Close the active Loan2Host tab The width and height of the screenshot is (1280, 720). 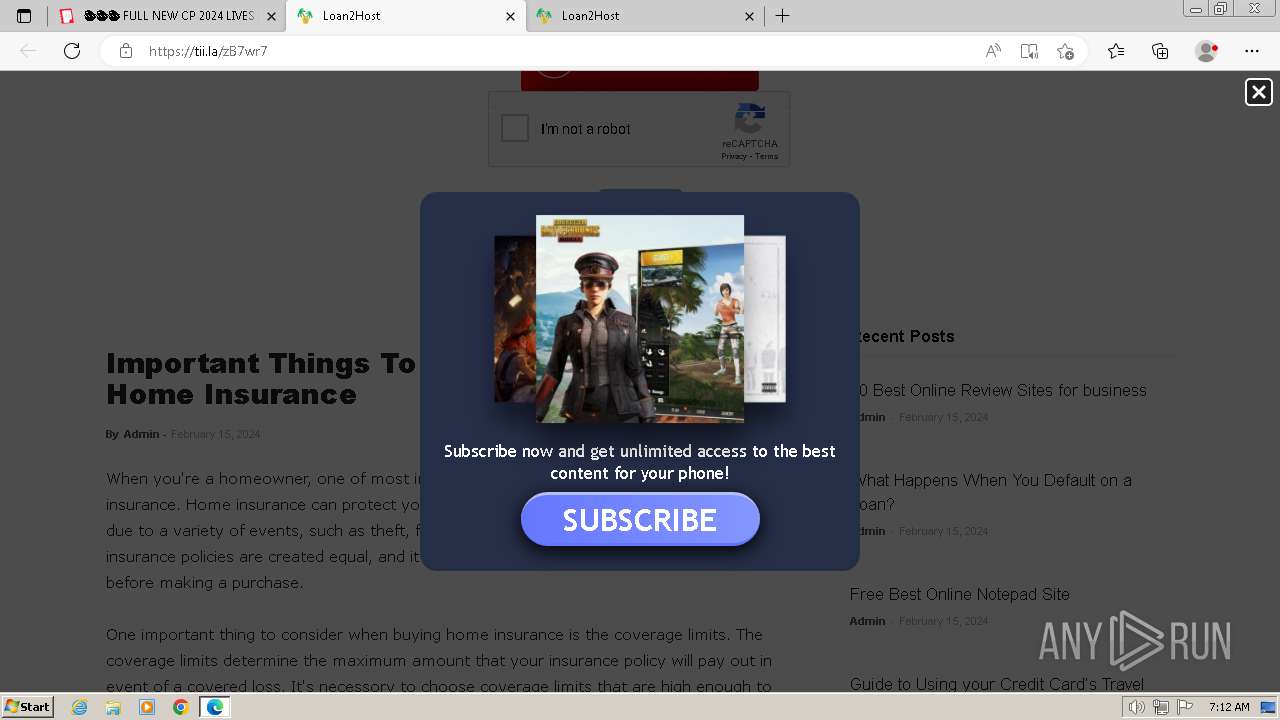(510, 16)
